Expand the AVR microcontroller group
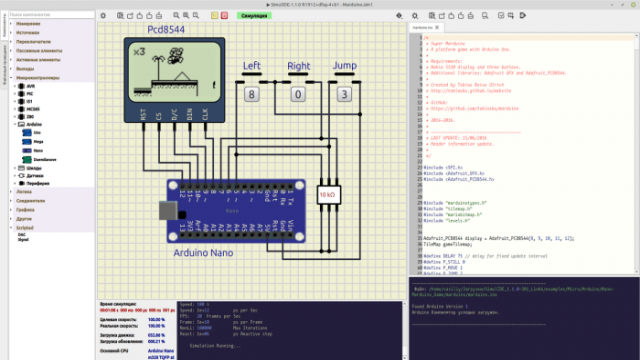 [x=15, y=86]
